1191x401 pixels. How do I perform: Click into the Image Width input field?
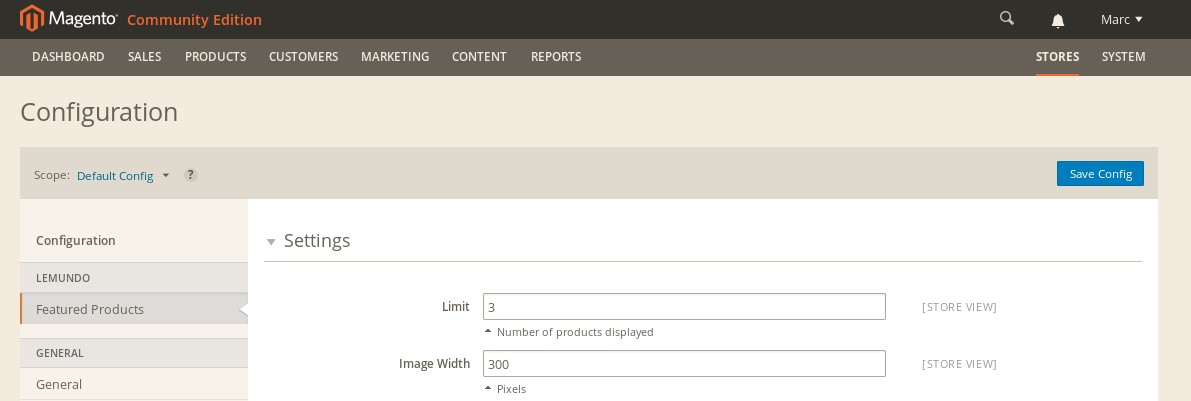tap(684, 364)
